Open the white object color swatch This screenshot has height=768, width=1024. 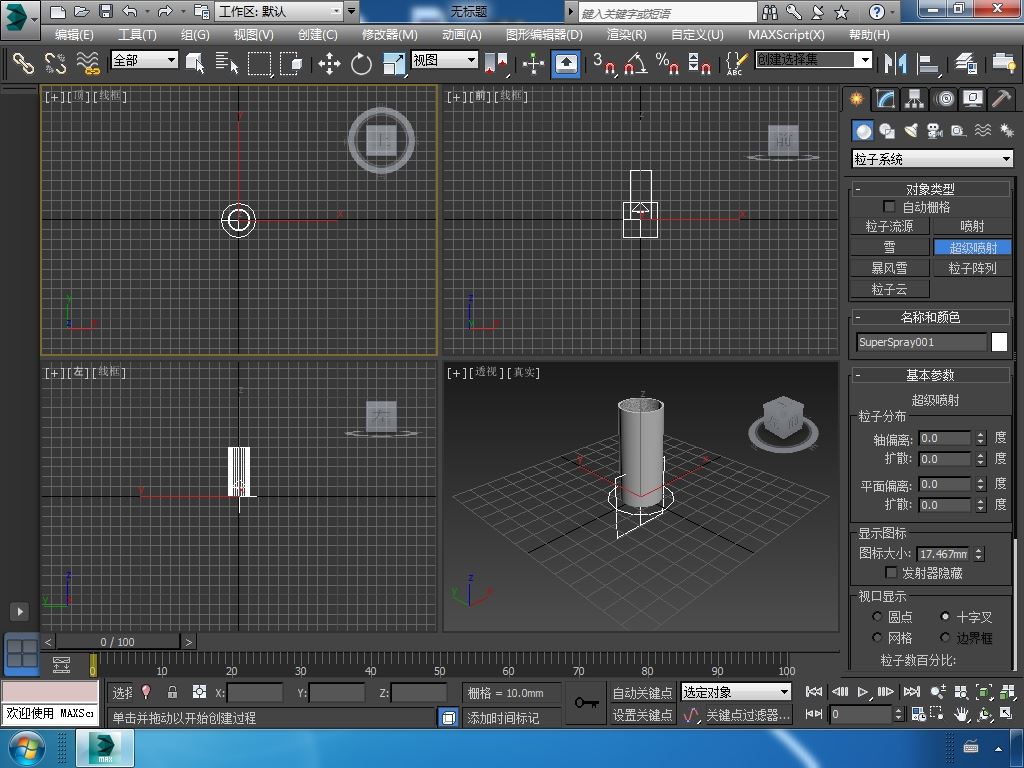pyautogui.click(x=999, y=342)
